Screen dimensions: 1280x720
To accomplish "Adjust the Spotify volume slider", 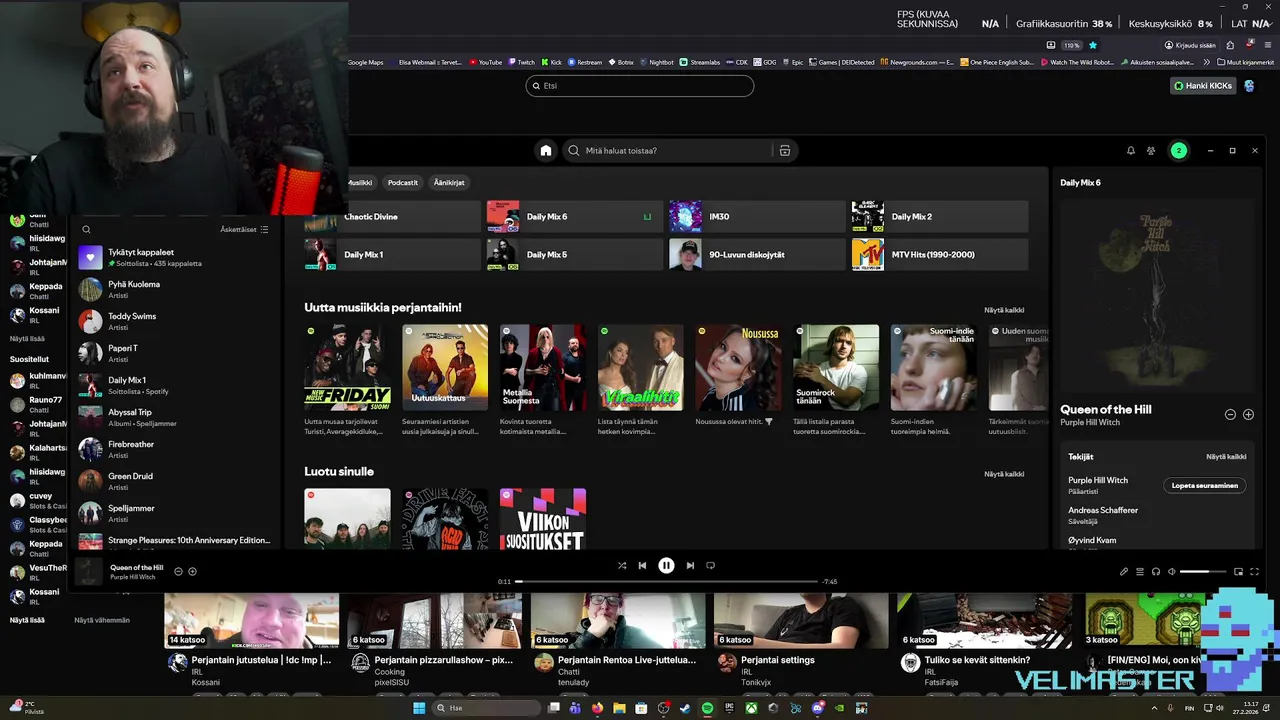I will [1203, 572].
